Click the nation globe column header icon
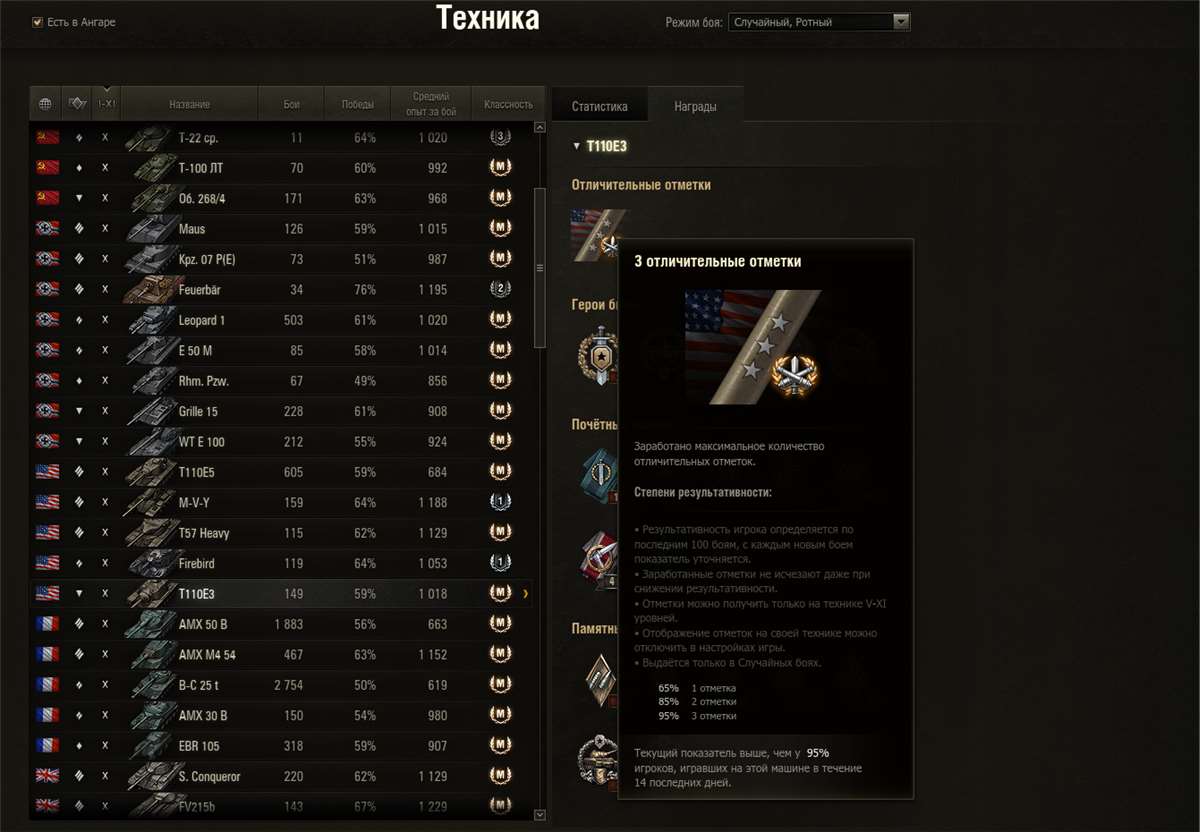Image resolution: width=1200 pixels, height=832 pixels. pos(45,103)
